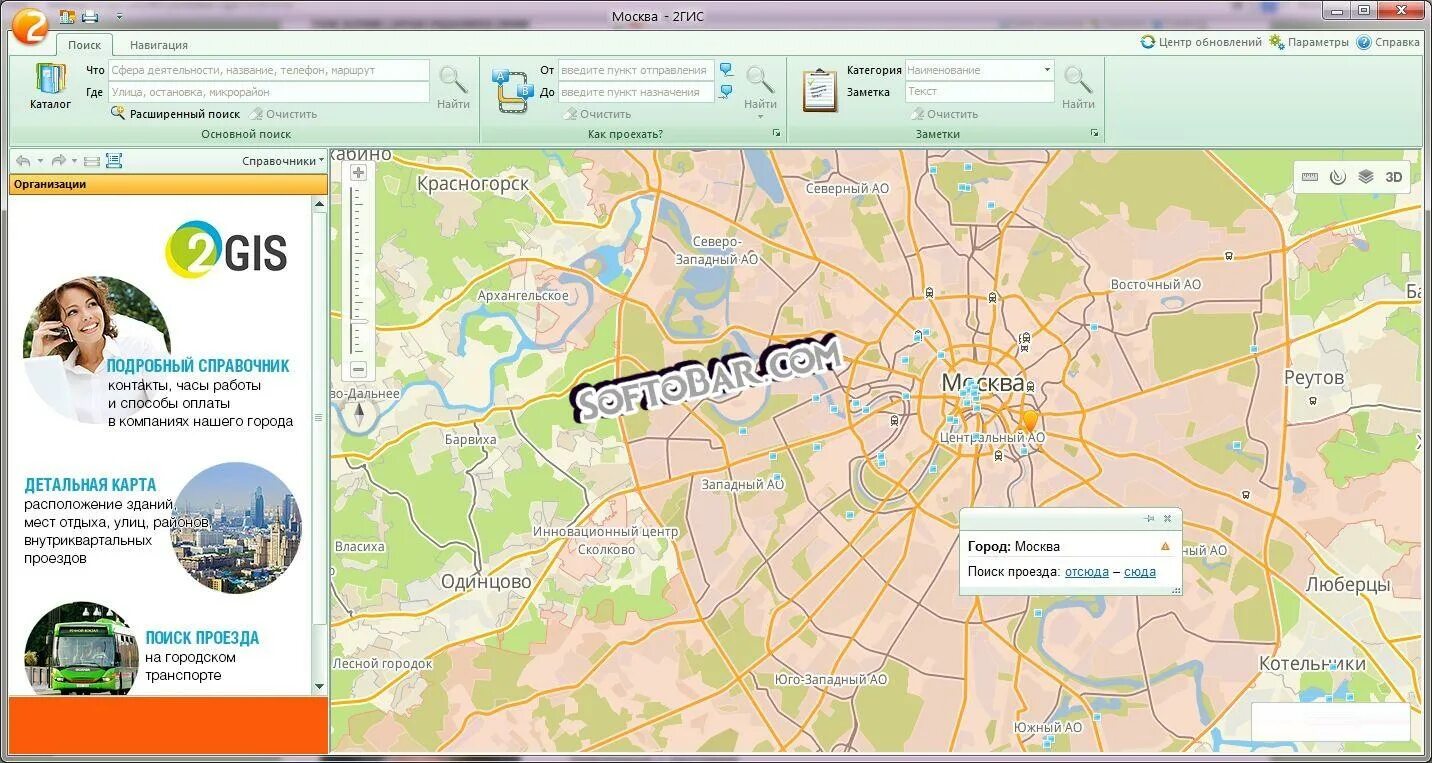Open the map layers icon
1432x763 pixels.
1366,177
